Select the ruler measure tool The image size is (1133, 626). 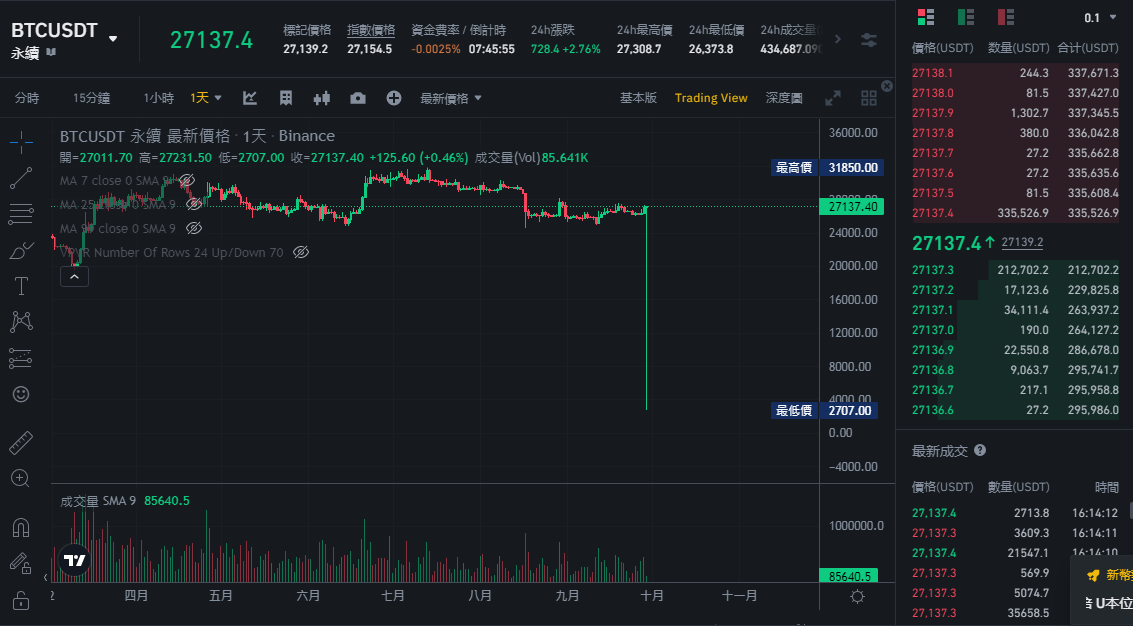(x=21, y=442)
